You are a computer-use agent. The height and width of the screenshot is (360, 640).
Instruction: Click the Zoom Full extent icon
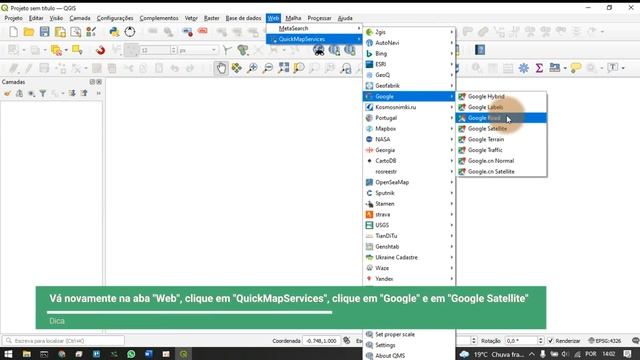click(283, 68)
